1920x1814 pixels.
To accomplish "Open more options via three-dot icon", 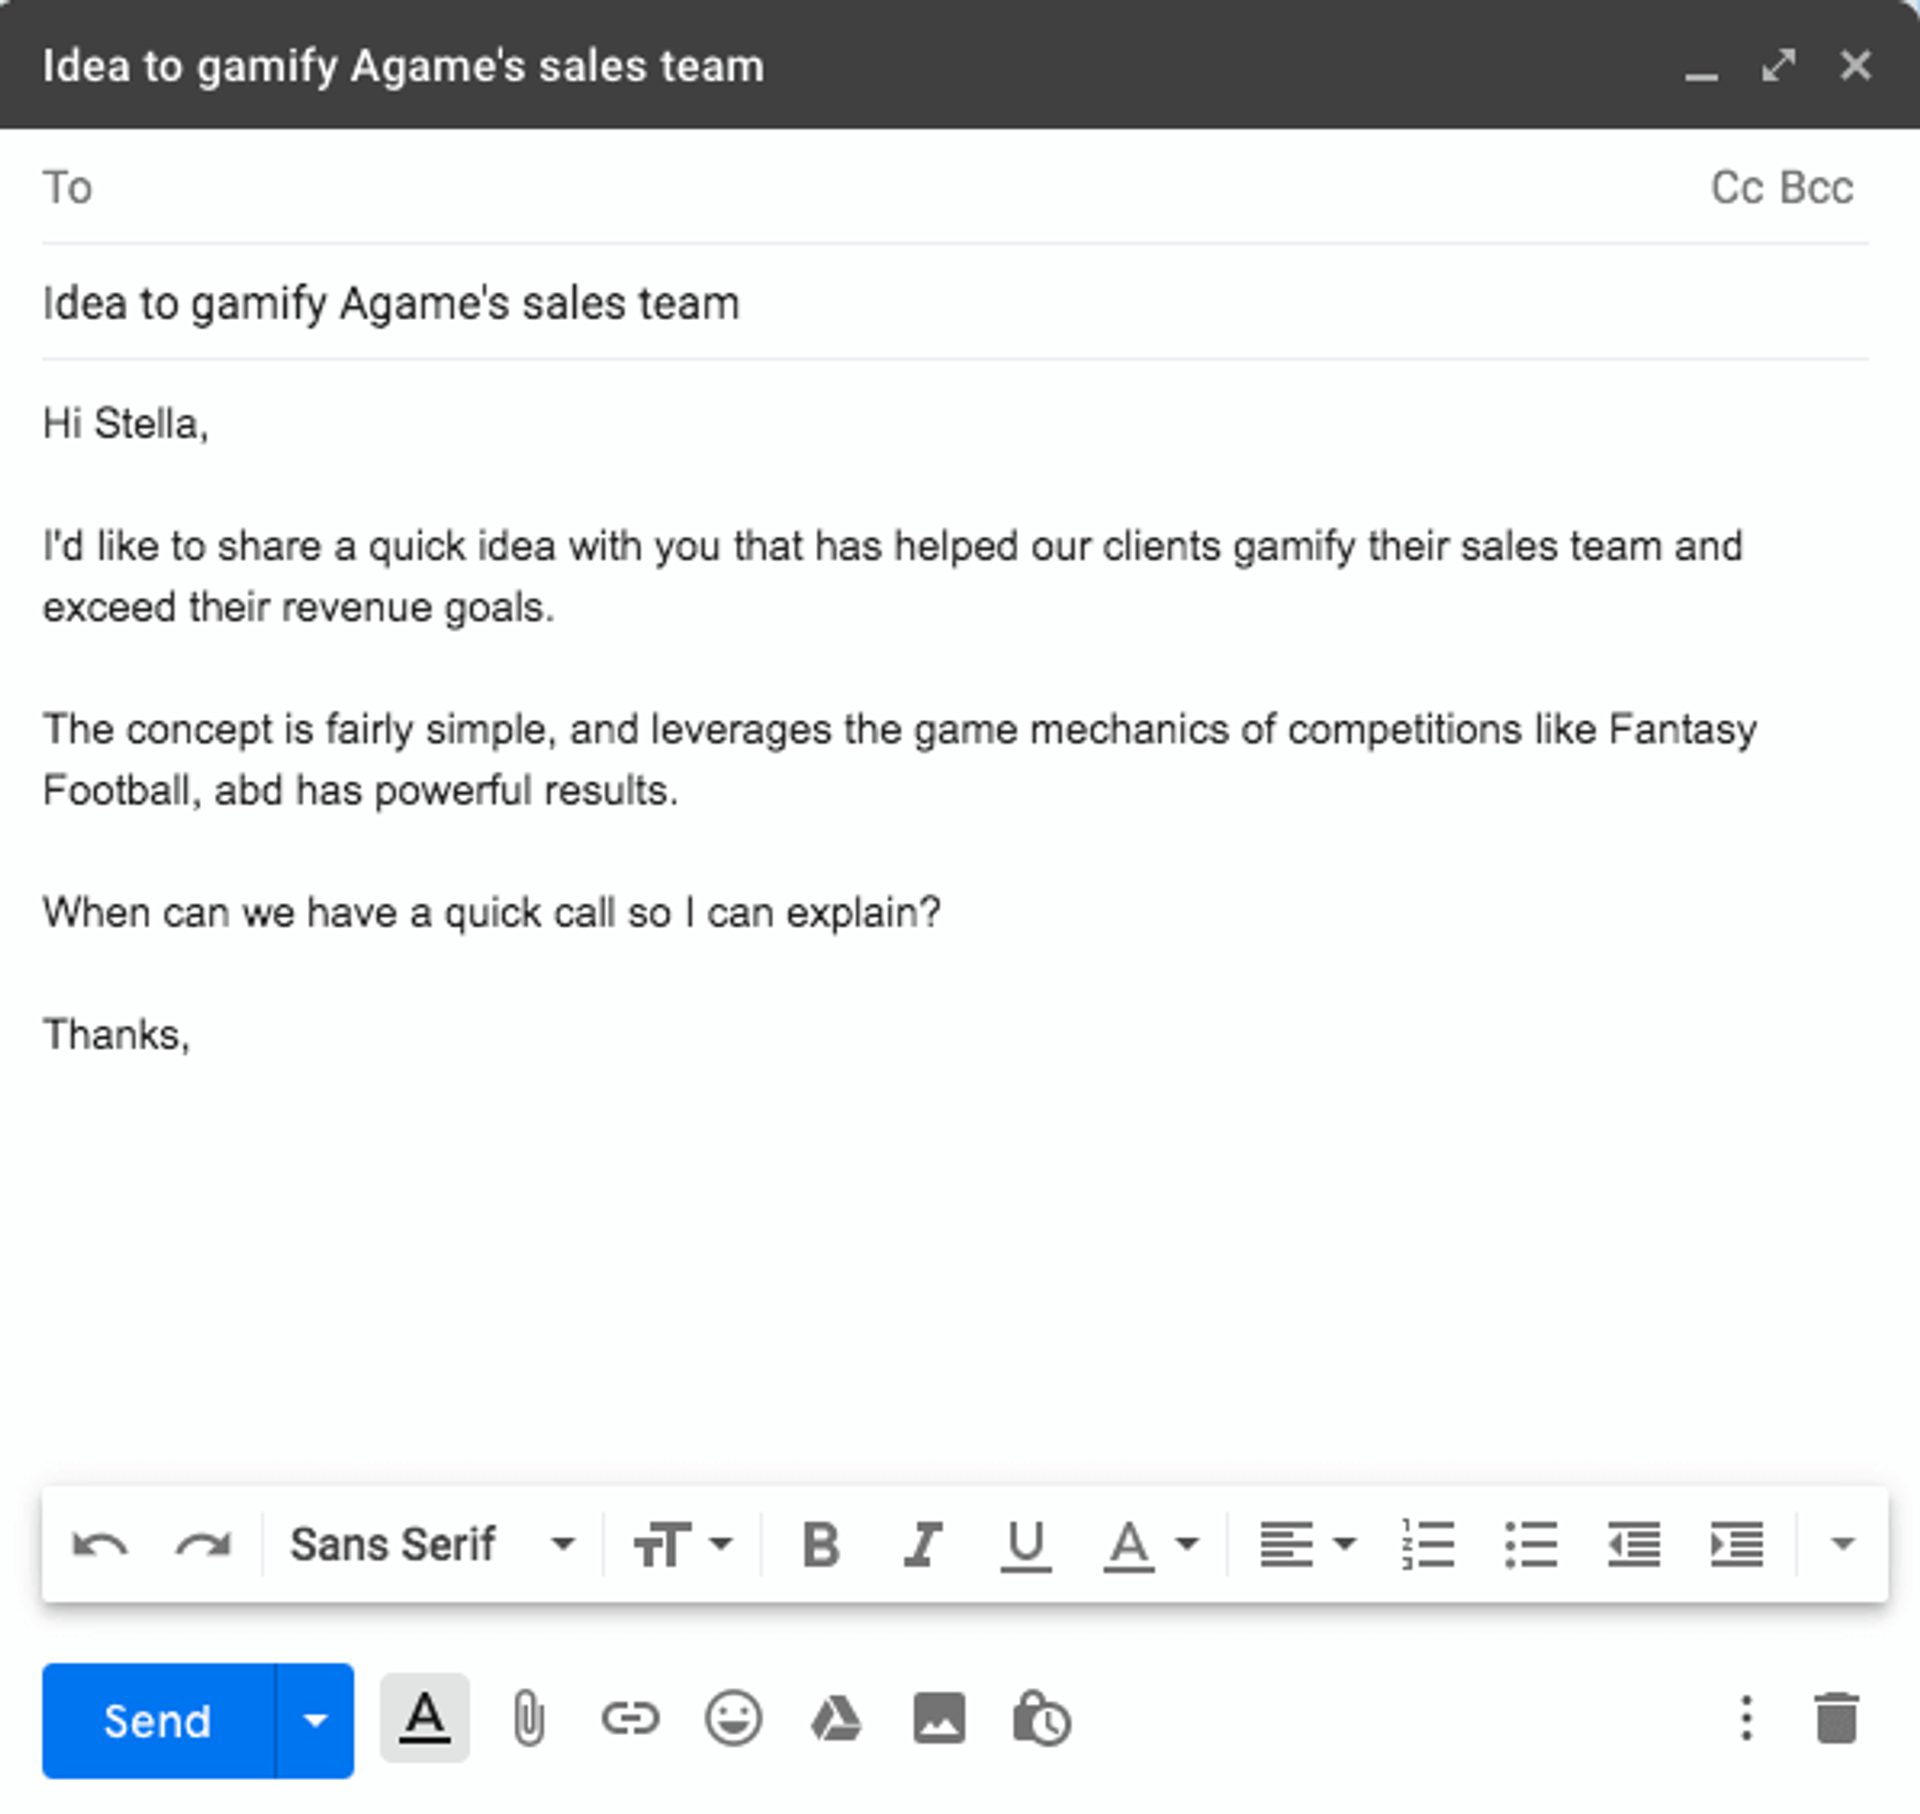I will [1746, 1720].
